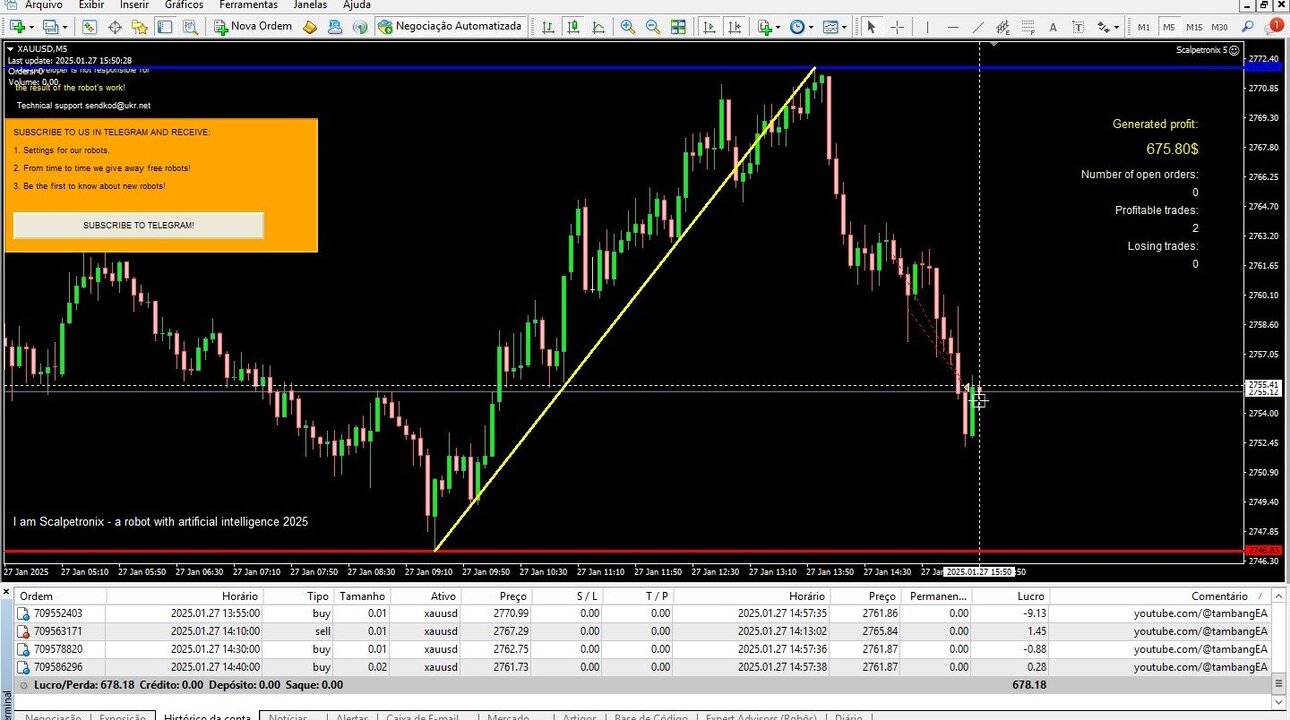Expand the arrows objects dropdown arrow

tap(1117, 27)
